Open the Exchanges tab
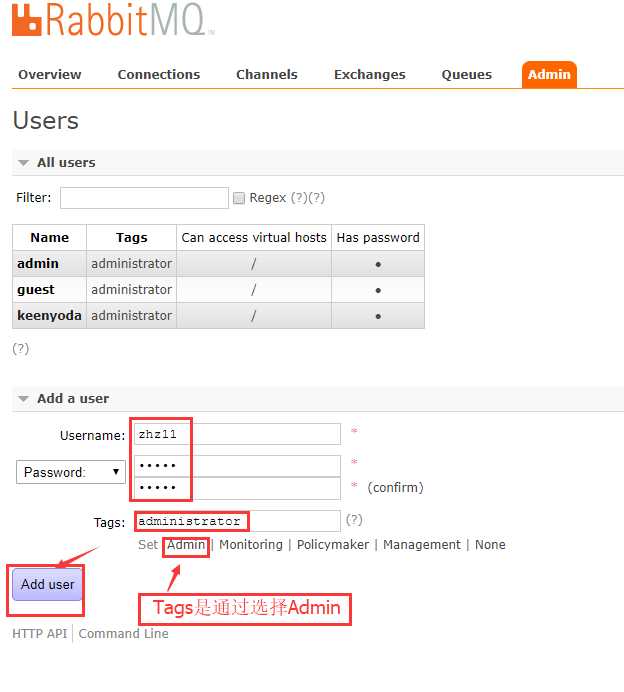This screenshot has height=692, width=624. (x=370, y=75)
